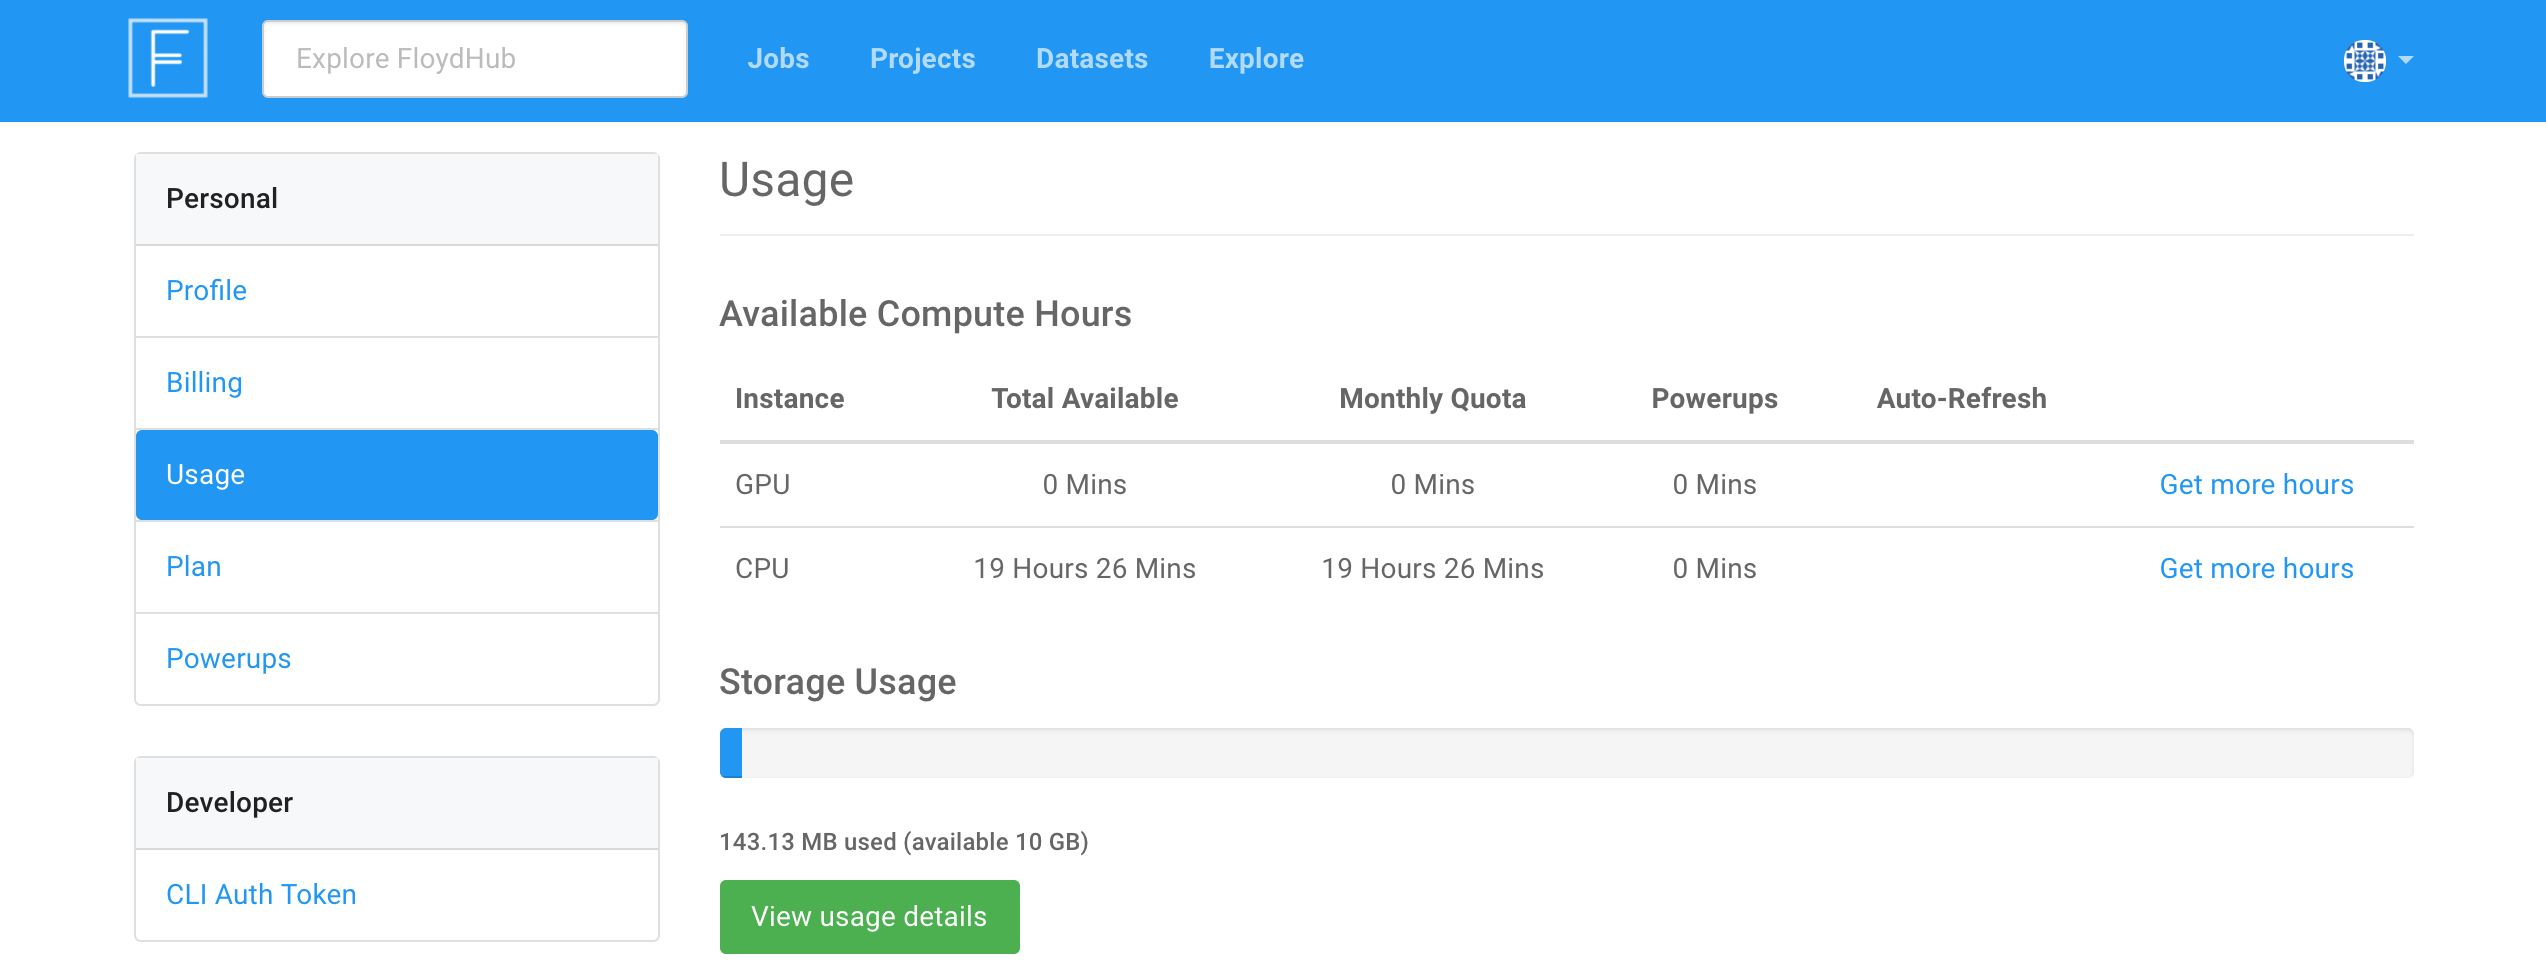Click the Storage Usage progress bar
This screenshot has height=968, width=2546.
(1566, 753)
